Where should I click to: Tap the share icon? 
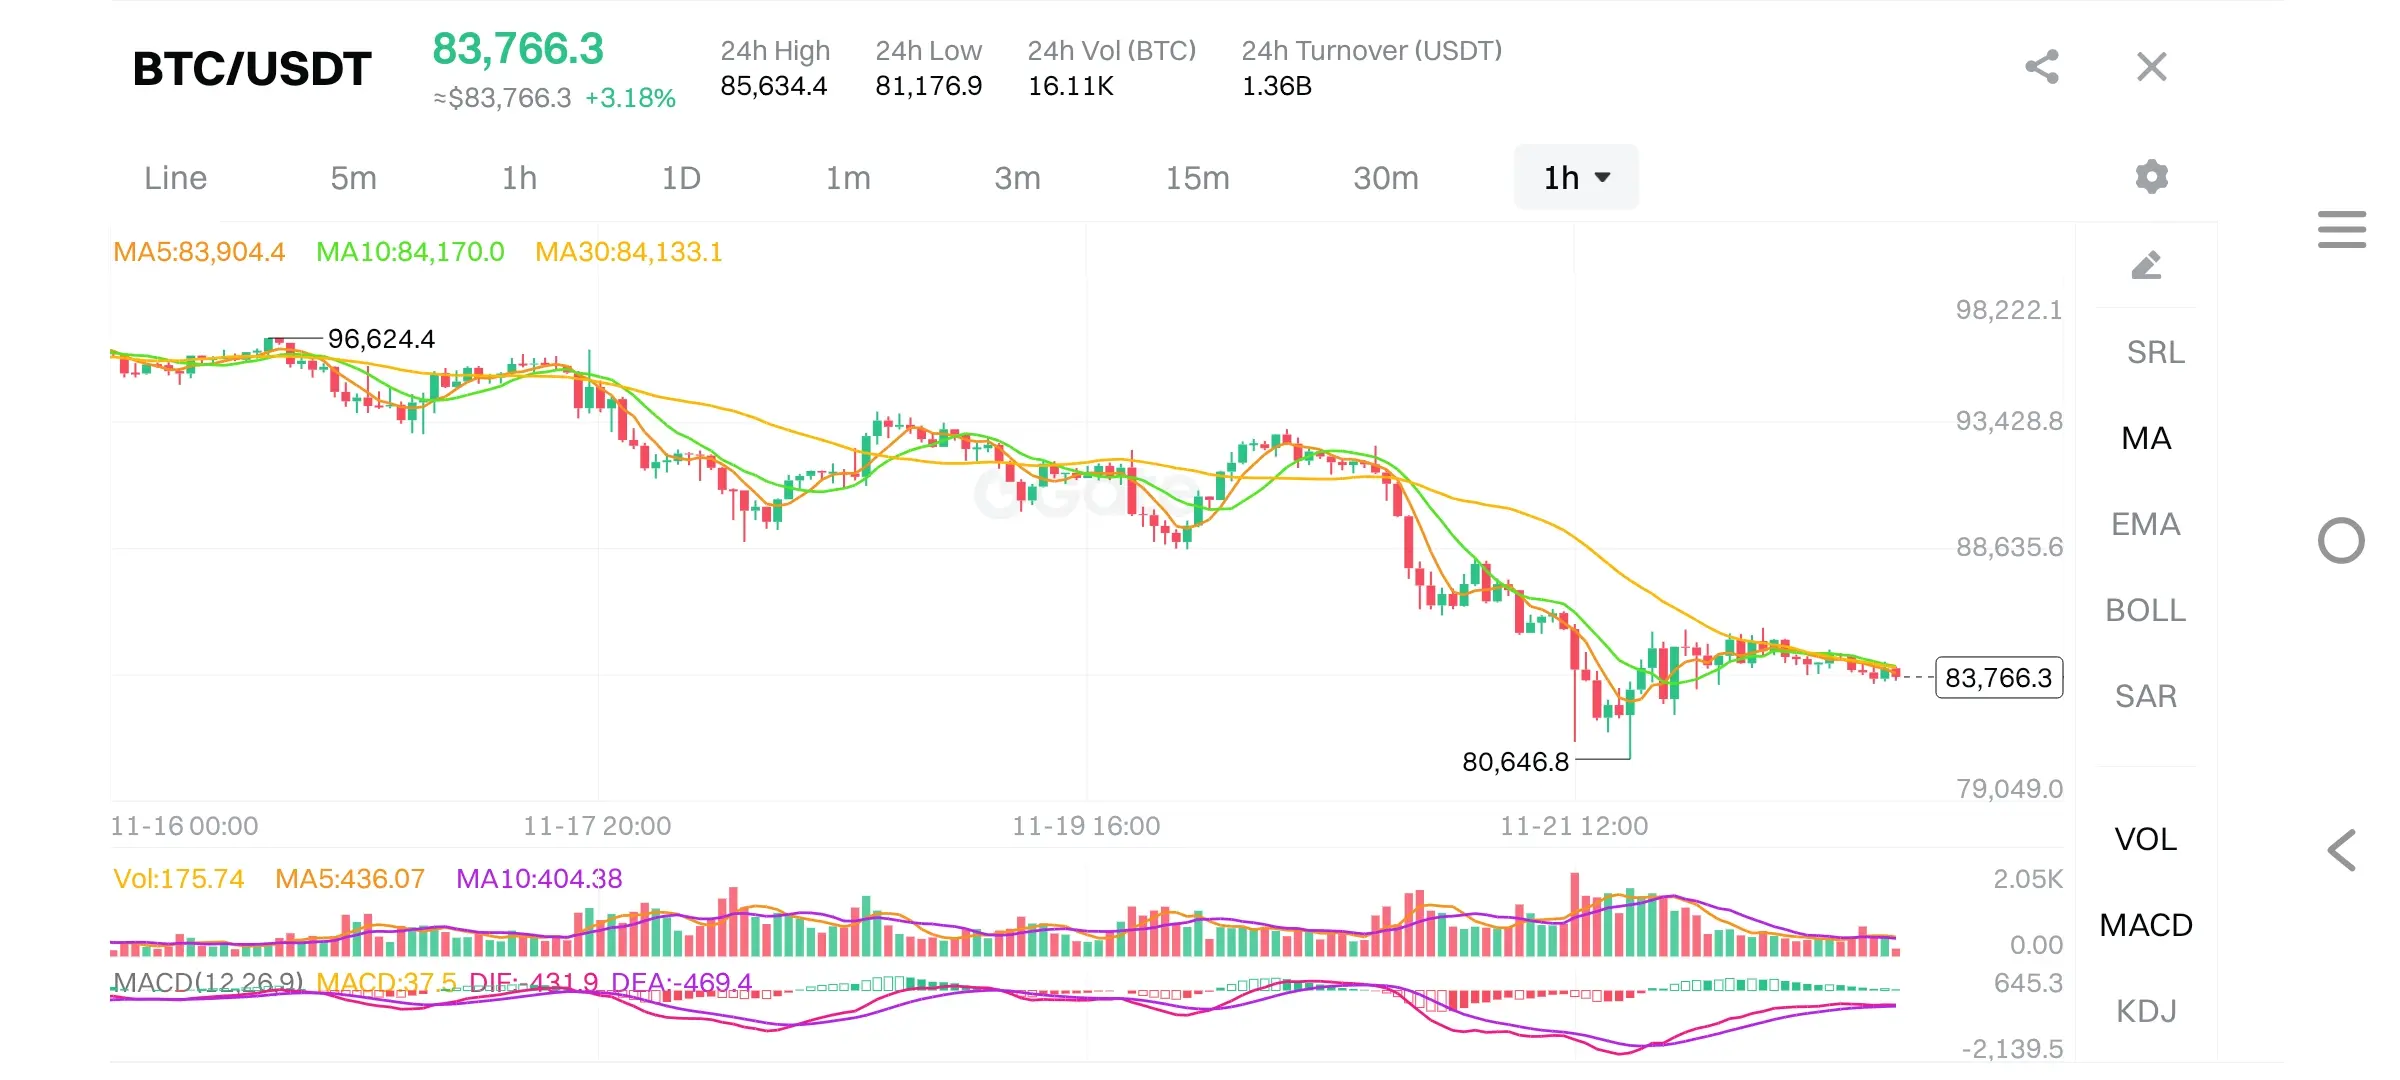(x=2042, y=67)
